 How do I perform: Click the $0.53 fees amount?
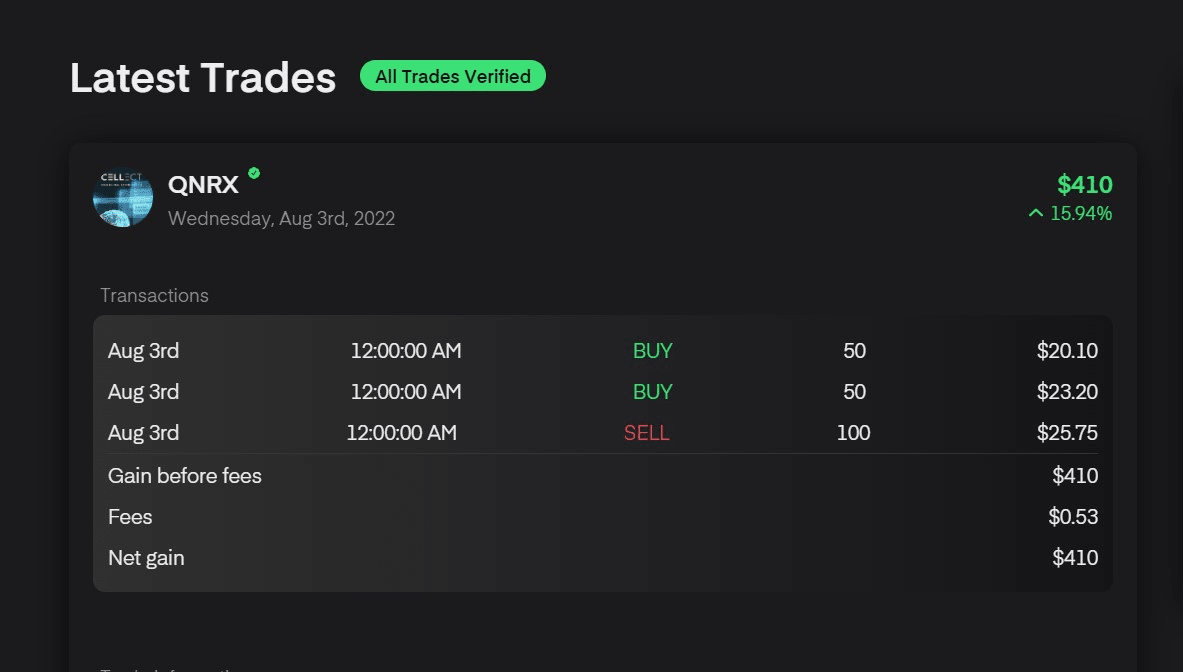pyautogui.click(x=1073, y=517)
